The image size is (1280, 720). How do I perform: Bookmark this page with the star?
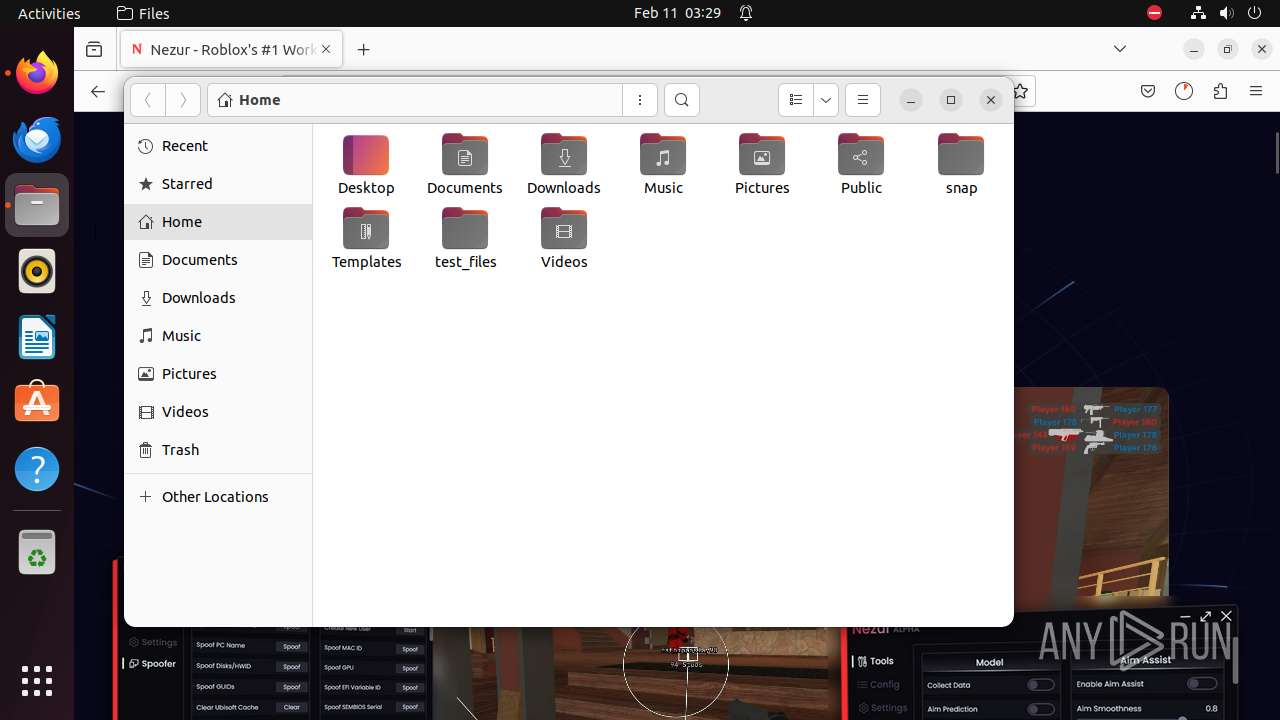click(x=1021, y=91)
